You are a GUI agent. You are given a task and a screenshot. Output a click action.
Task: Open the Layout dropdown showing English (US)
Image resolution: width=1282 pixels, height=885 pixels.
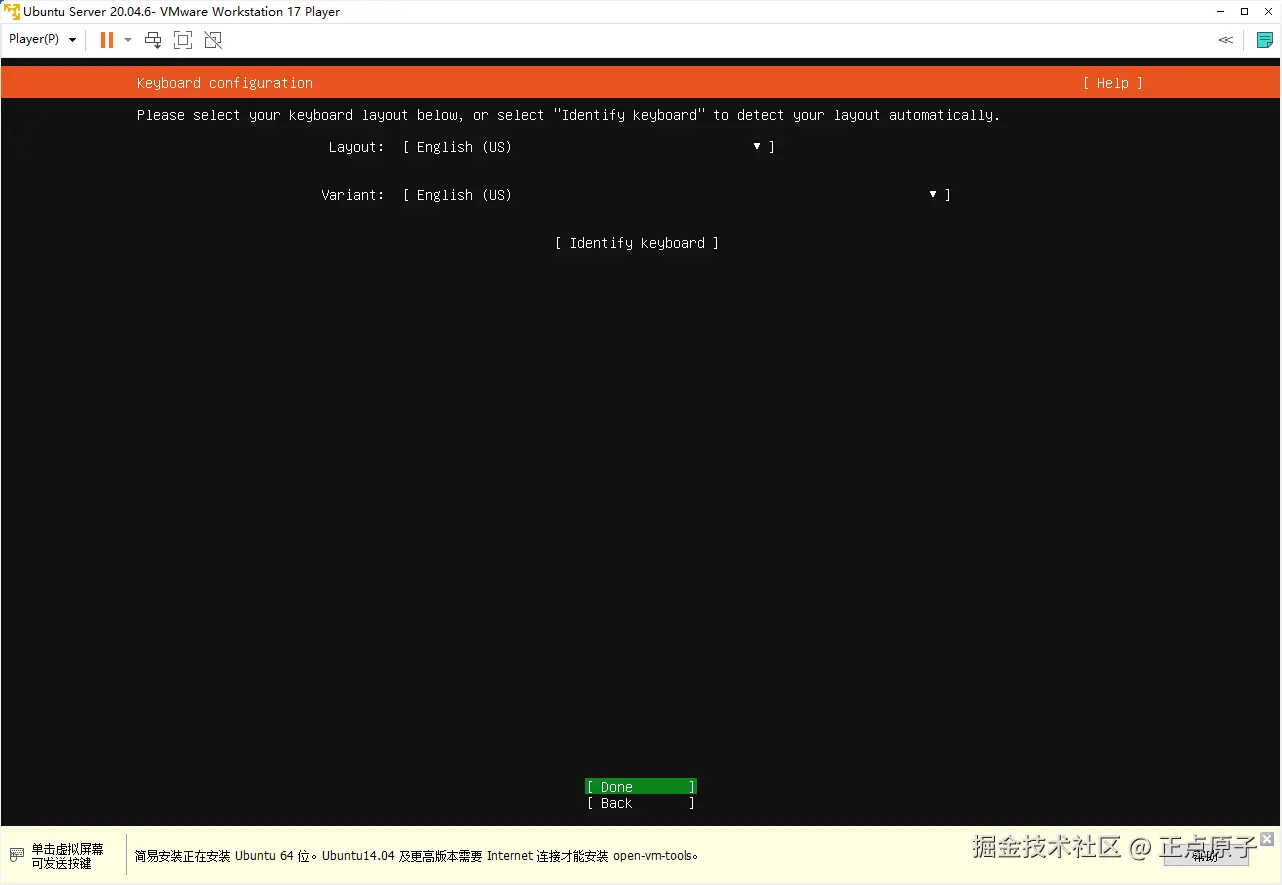[588, 147]
